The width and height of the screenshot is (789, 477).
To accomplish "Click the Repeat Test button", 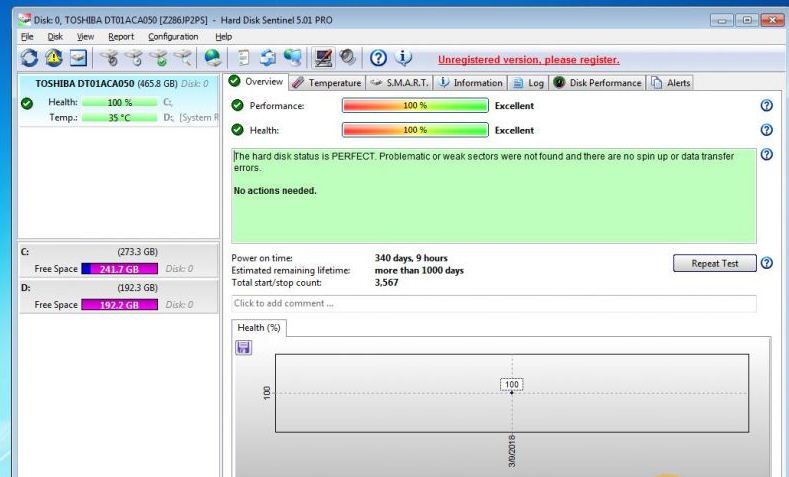I will (715, 263).
